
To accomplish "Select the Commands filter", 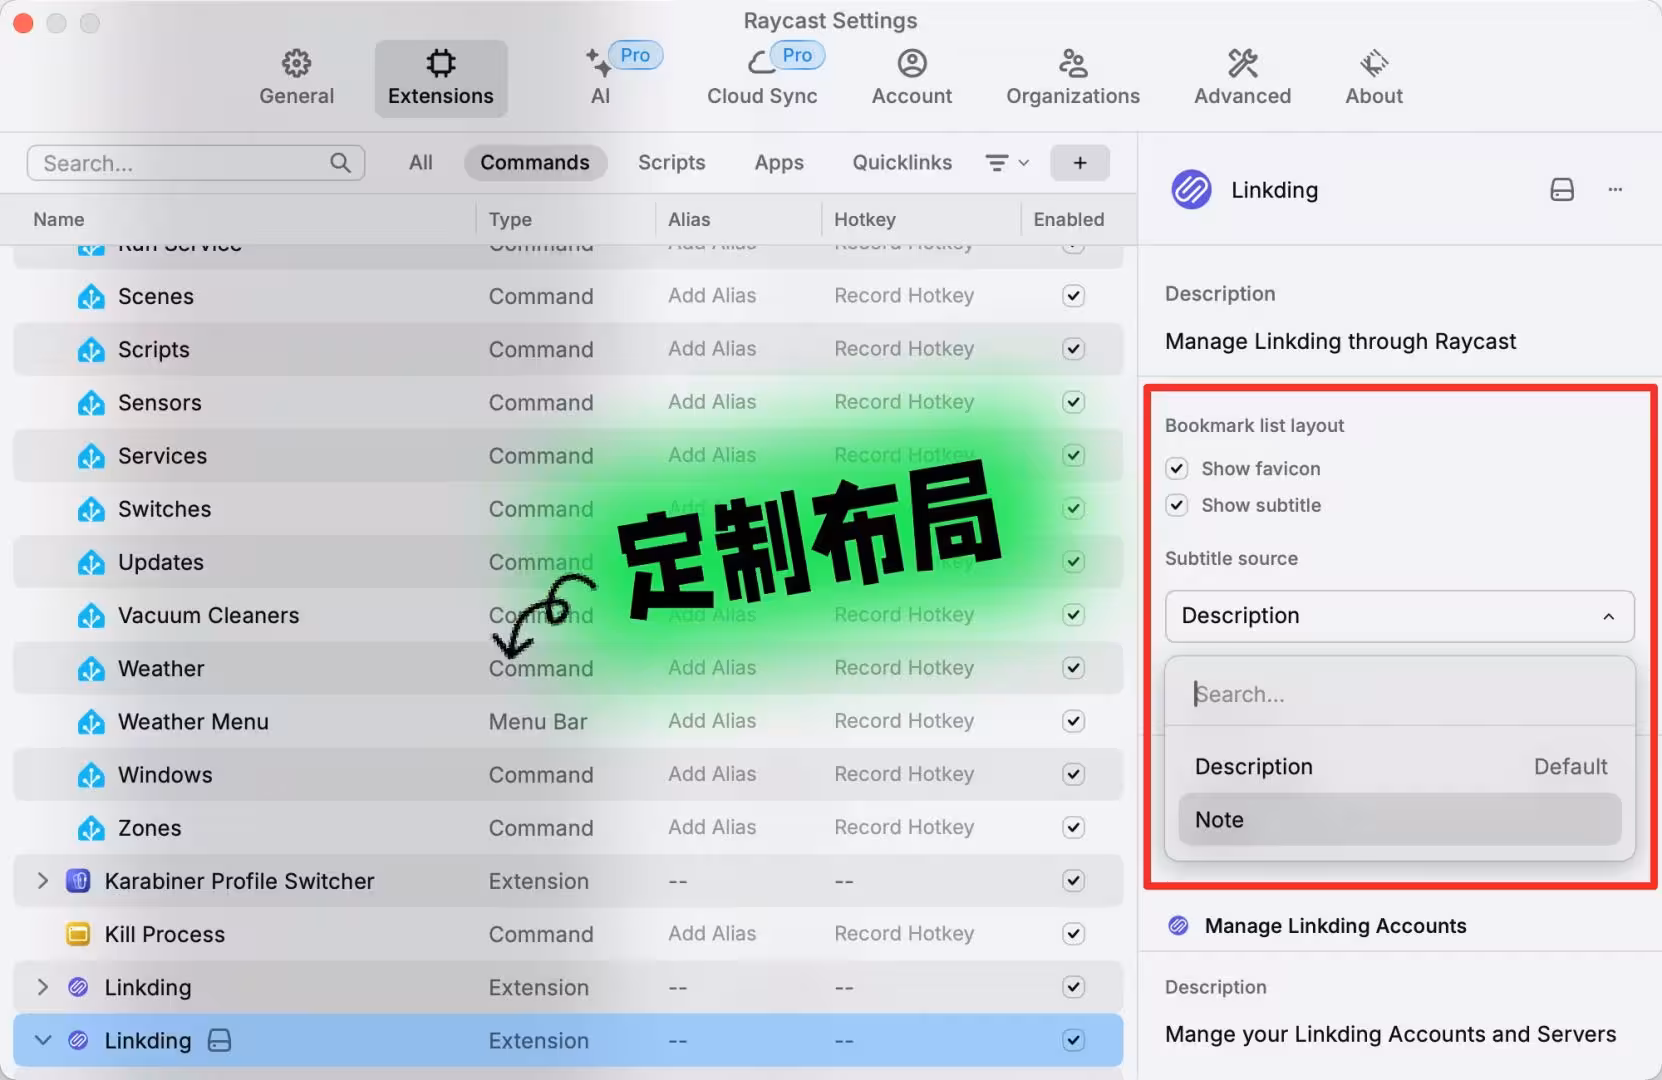I will [535, 163].
